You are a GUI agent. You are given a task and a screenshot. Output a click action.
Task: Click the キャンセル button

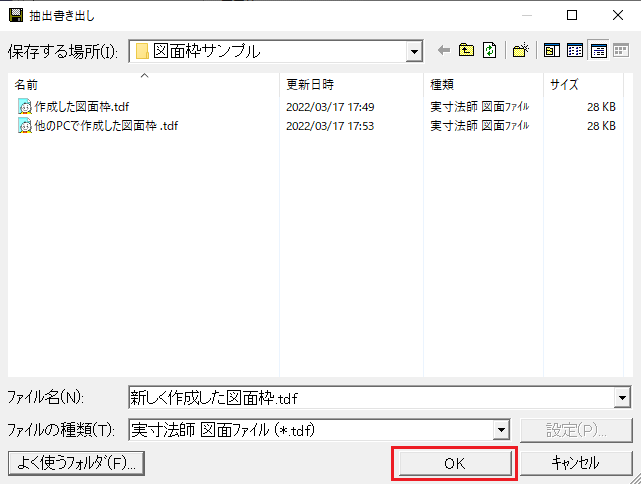576,463
